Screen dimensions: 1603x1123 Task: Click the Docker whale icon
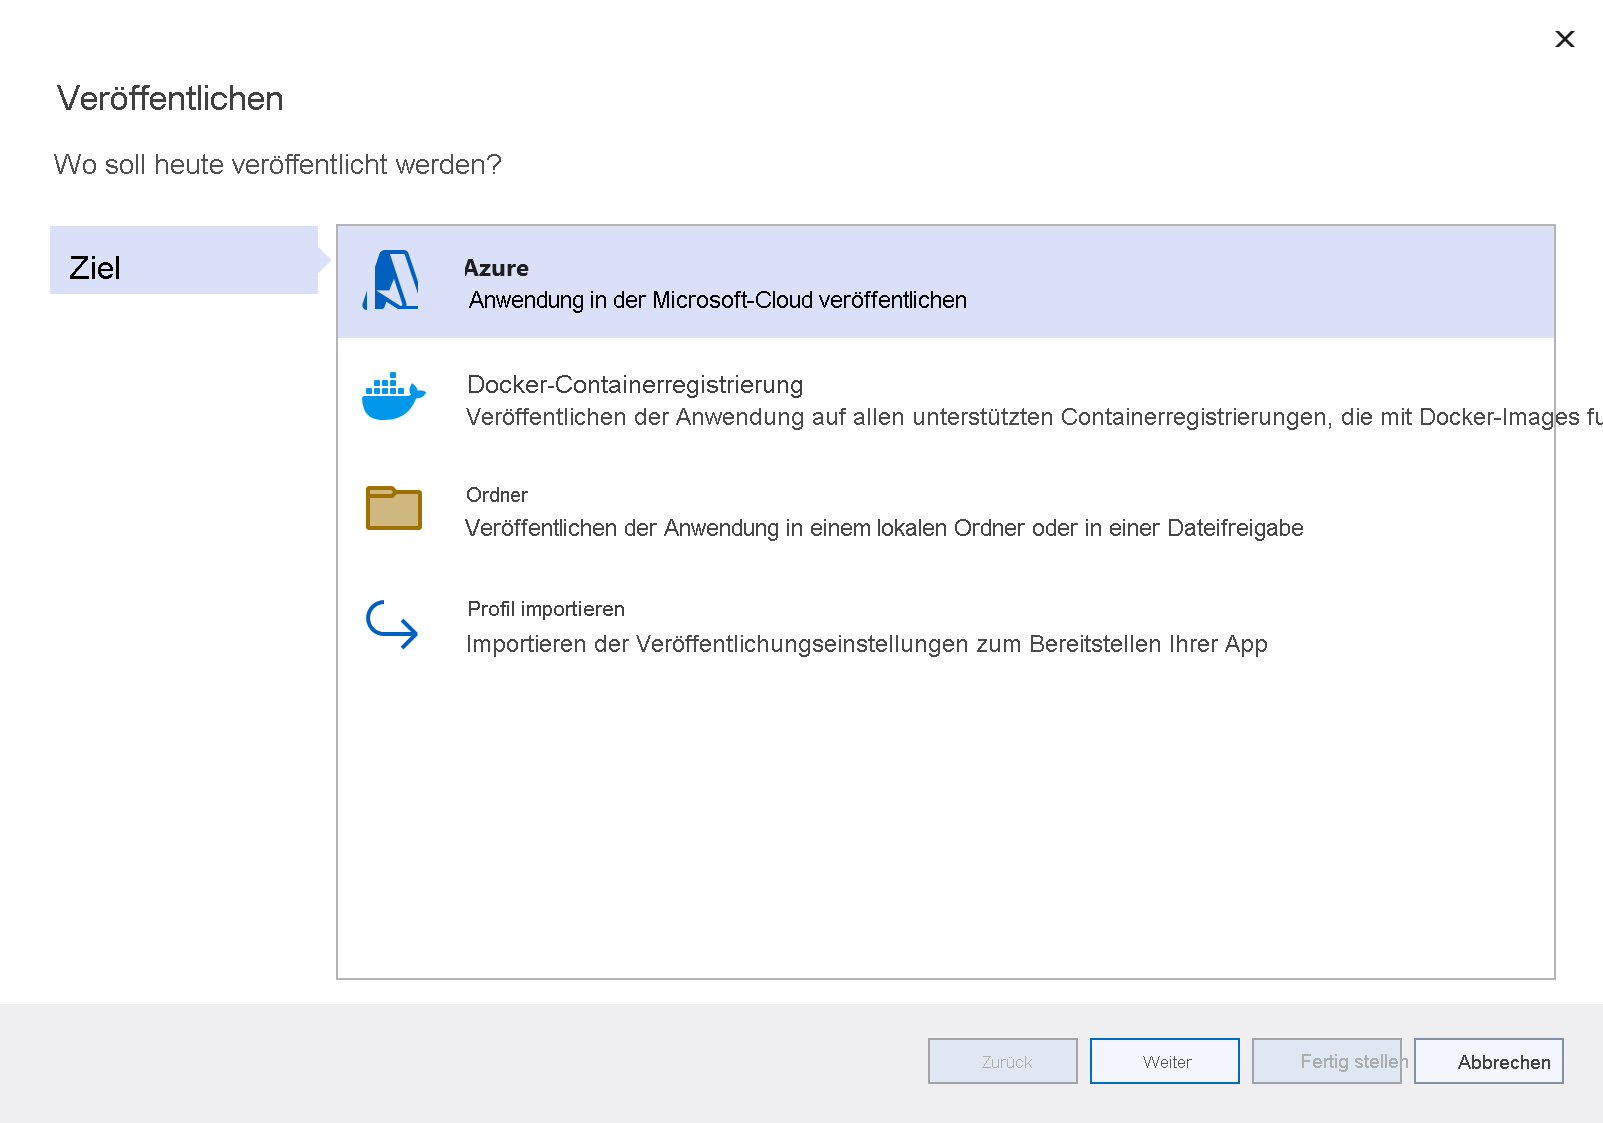[x=393, y=396]
